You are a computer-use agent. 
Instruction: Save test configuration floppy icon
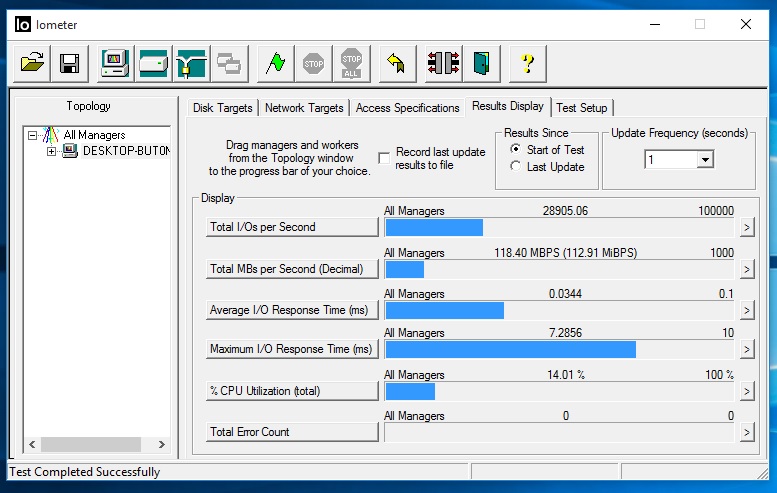[x=70, y=63]
